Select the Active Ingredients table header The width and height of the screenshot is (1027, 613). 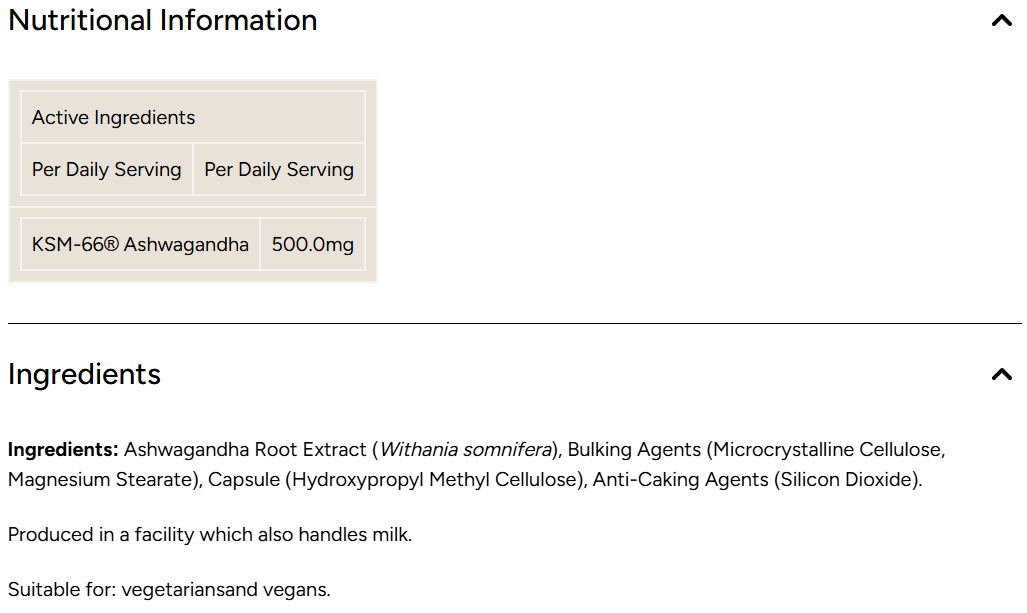[x=193, y=117]
